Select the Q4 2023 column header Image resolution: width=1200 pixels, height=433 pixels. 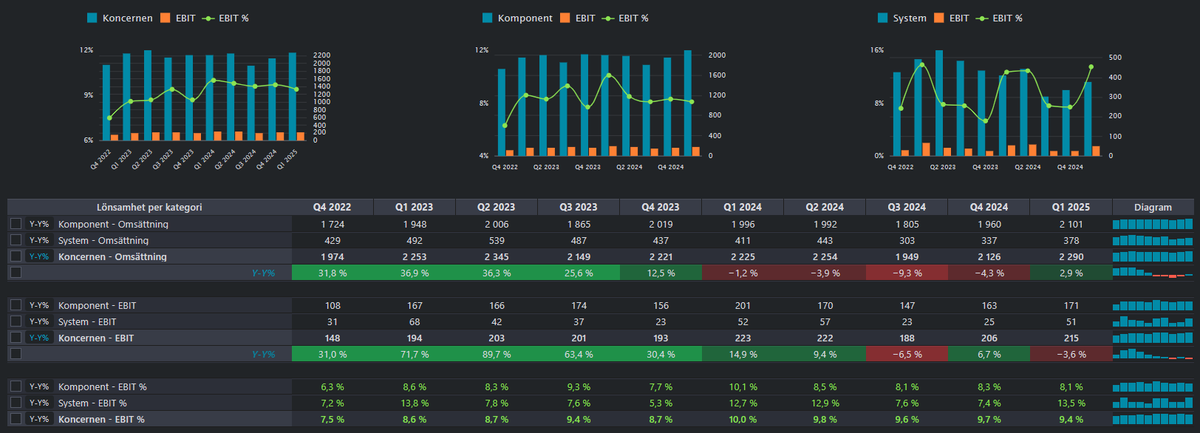coord(660,208)
